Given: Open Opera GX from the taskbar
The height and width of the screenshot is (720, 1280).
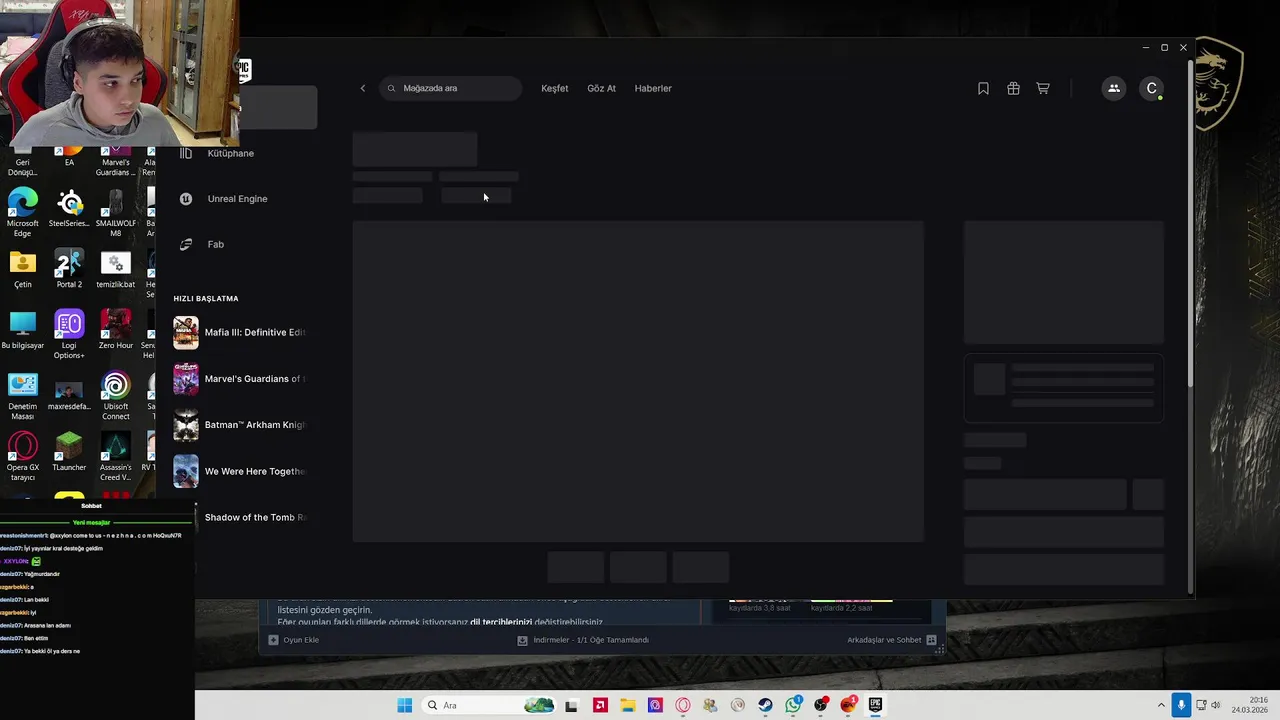Looking at the screenshot, I should pos(683,705).
